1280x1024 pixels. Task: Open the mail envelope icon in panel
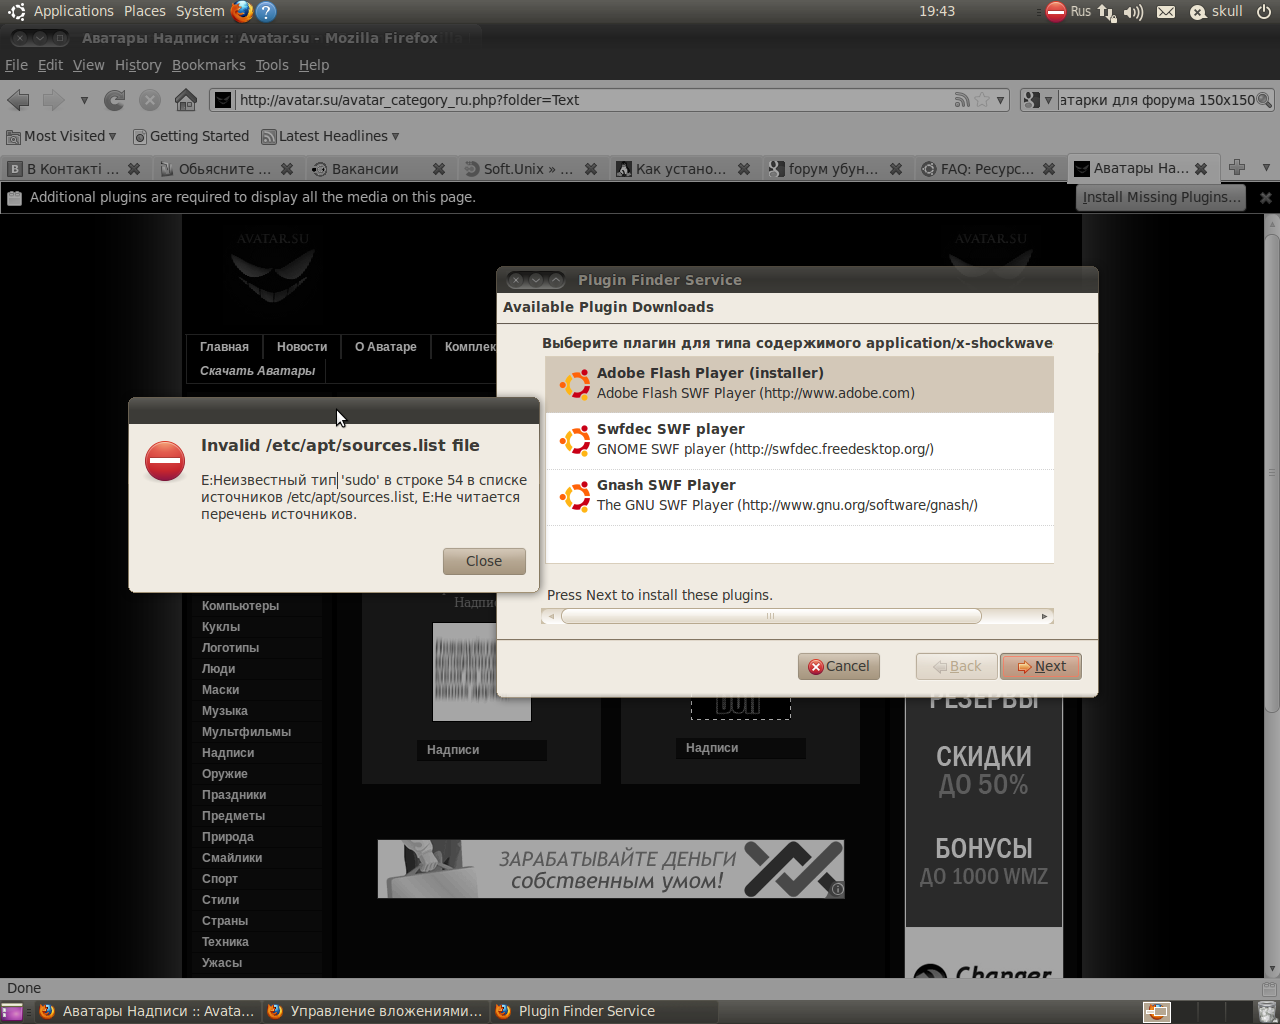1166,12
